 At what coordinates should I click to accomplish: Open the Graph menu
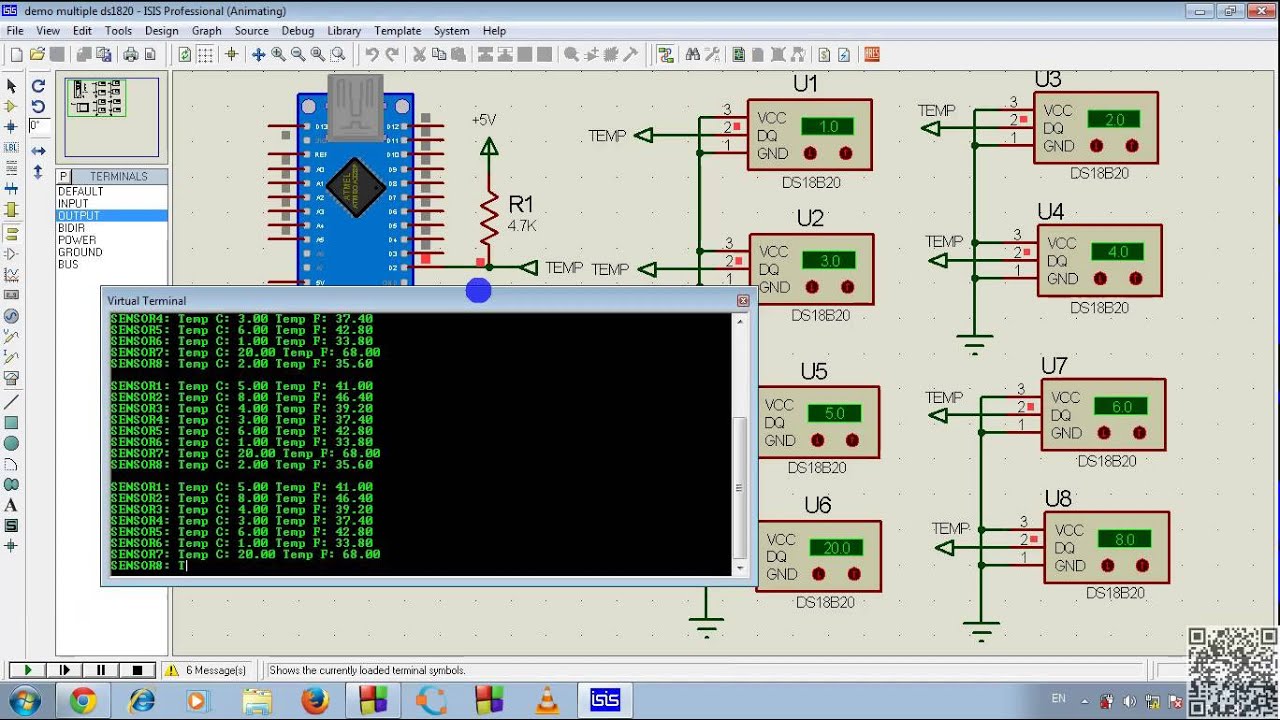click(207, 31)
